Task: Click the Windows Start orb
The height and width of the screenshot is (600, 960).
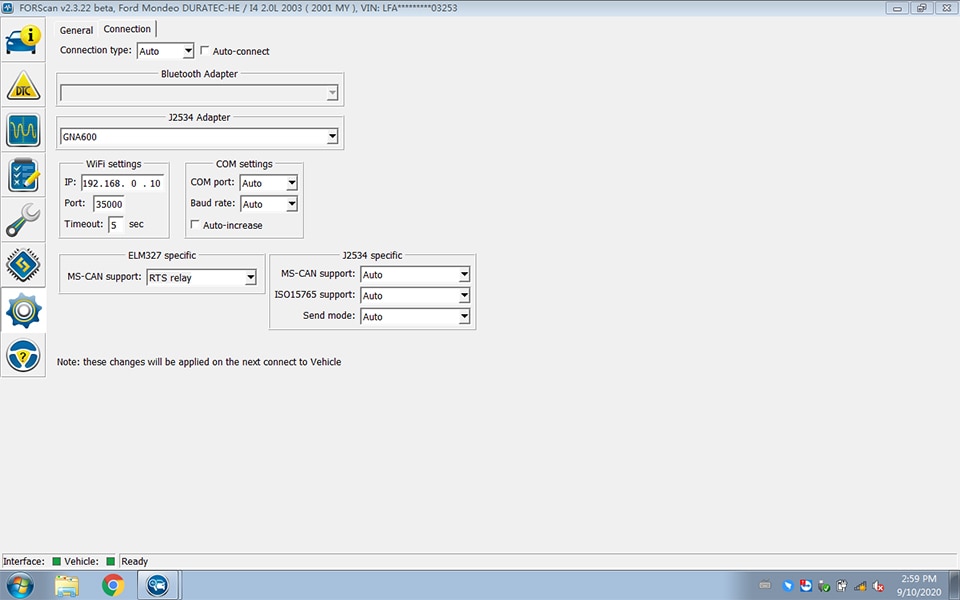Action: tap(20, 585)
